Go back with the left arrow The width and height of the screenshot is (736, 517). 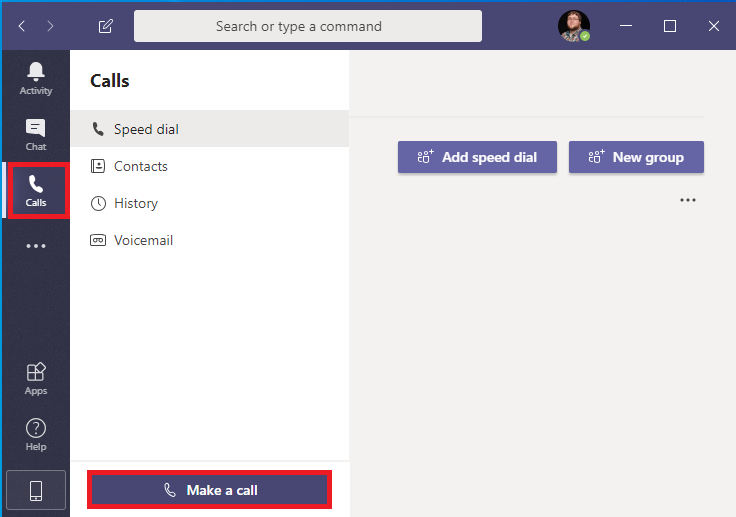pos(22,26)
